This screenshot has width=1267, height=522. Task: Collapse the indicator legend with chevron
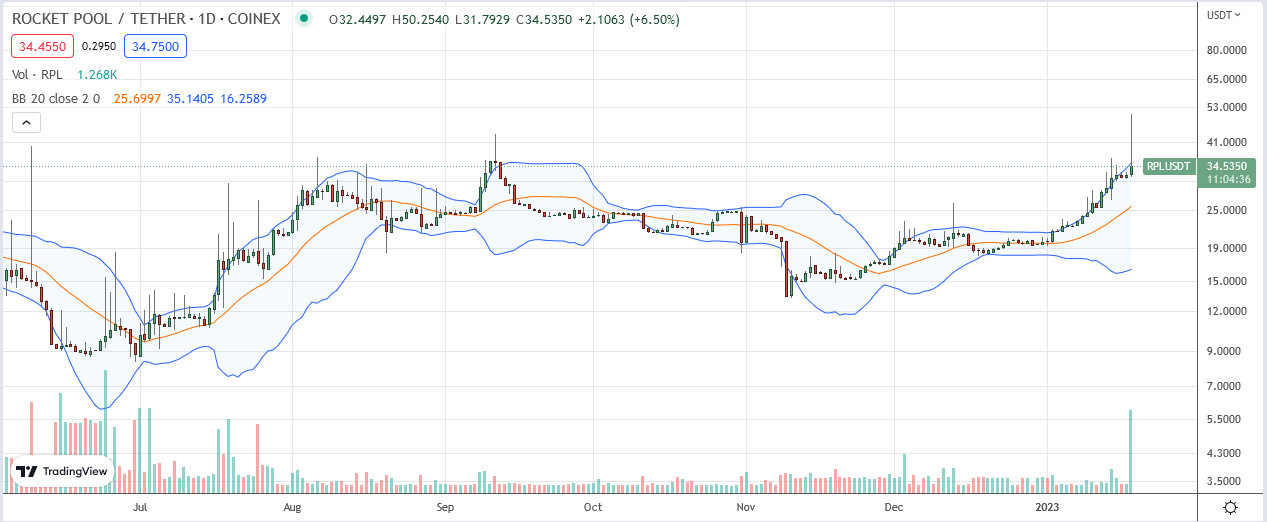point(26,123)
